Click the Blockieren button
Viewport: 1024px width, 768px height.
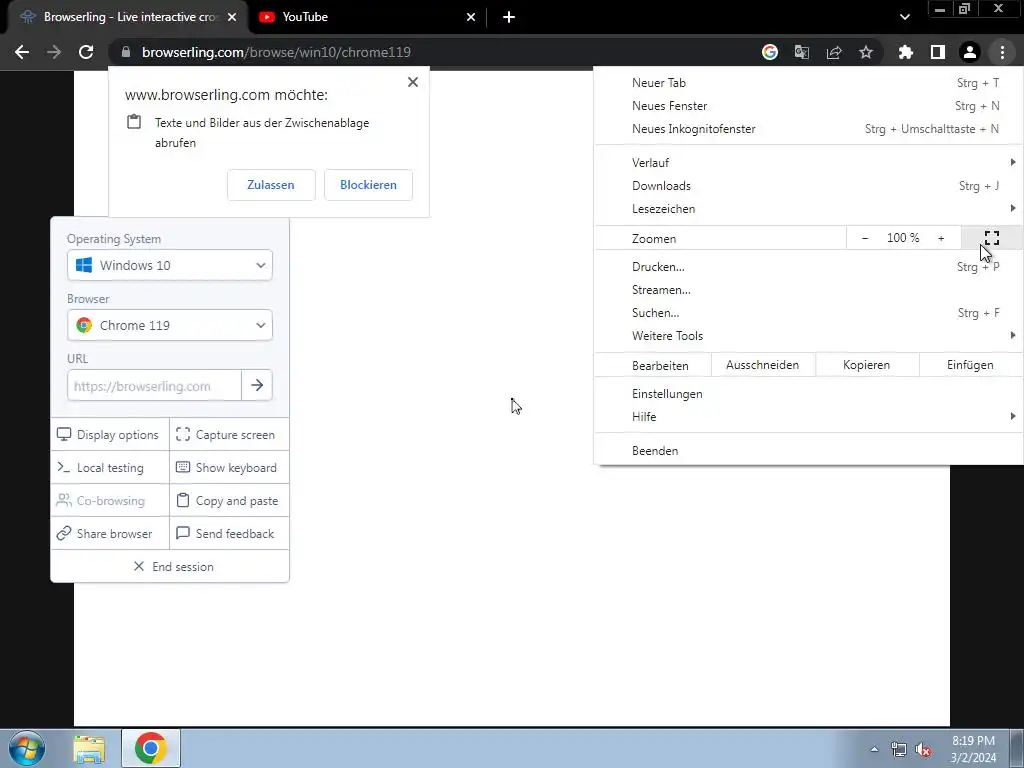point(368,185)
